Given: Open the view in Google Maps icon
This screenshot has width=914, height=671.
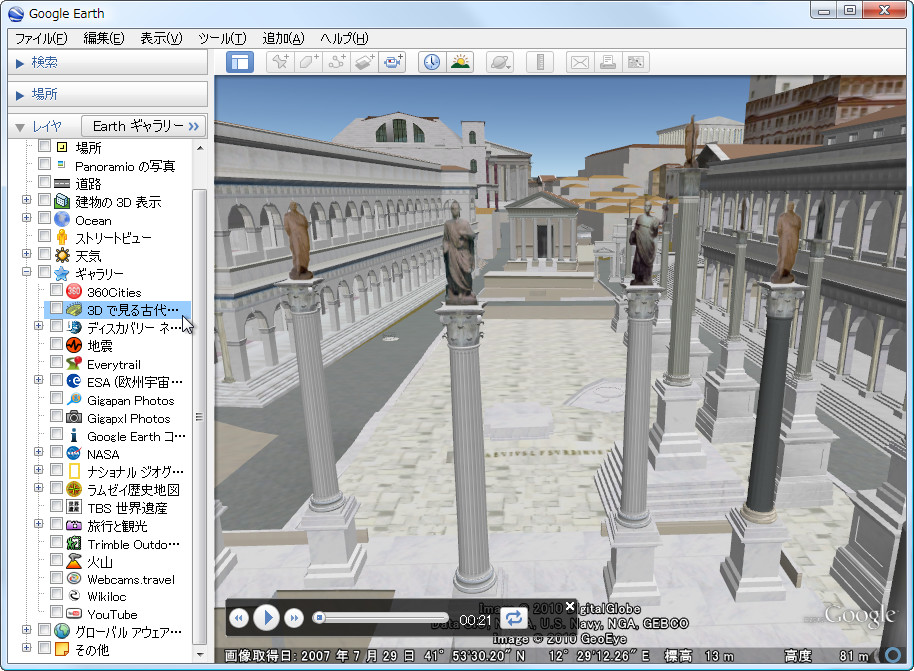Looking at the screenshot, I should pyautogui.click(x=636, y=62).
